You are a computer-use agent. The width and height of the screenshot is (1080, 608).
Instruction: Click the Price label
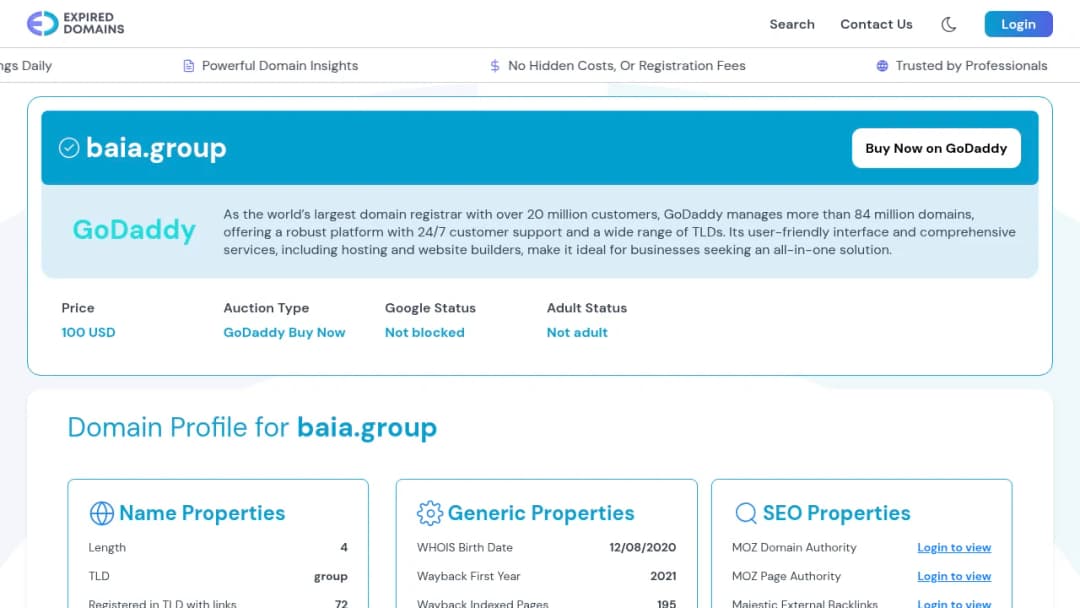pyautogui.click(x=78, y=308)
